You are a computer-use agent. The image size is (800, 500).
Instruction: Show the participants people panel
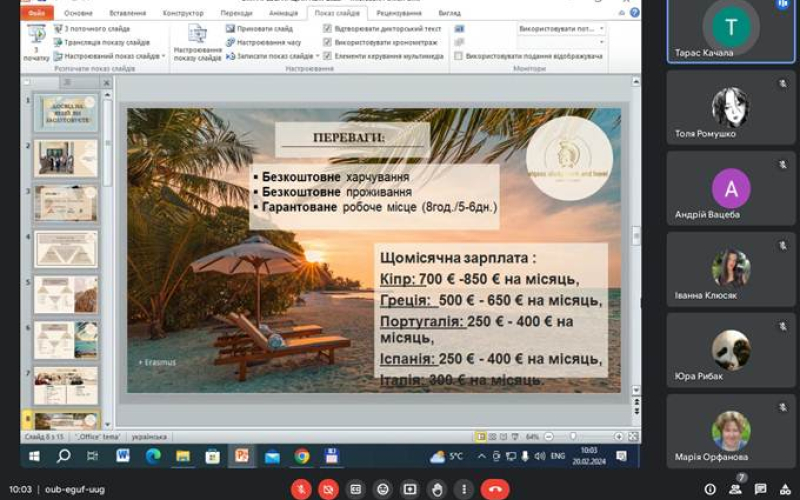pos(735,490)
